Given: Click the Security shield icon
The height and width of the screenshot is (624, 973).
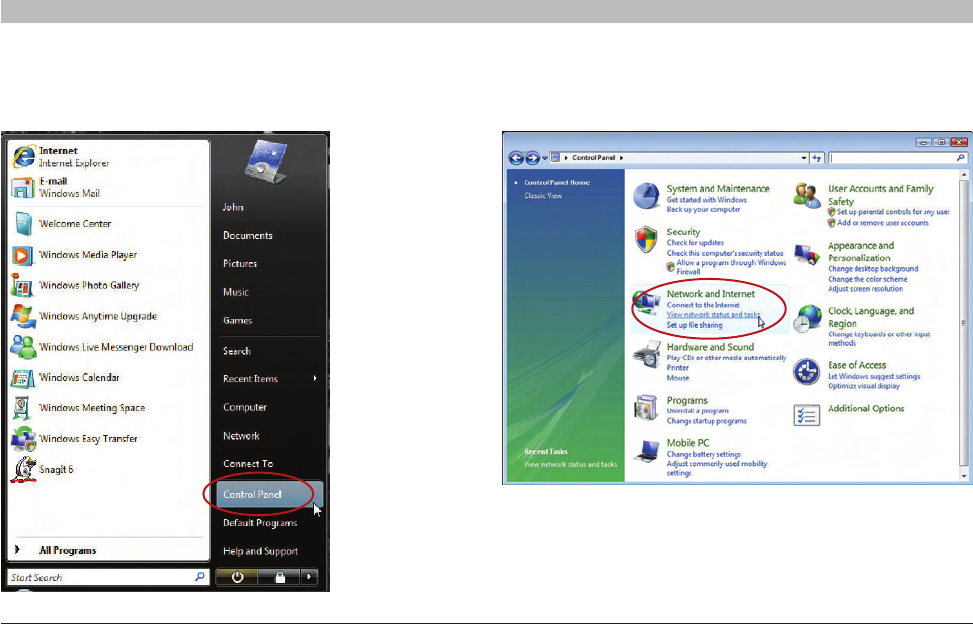Looking at the screenshot, I should tap(646, 239).
